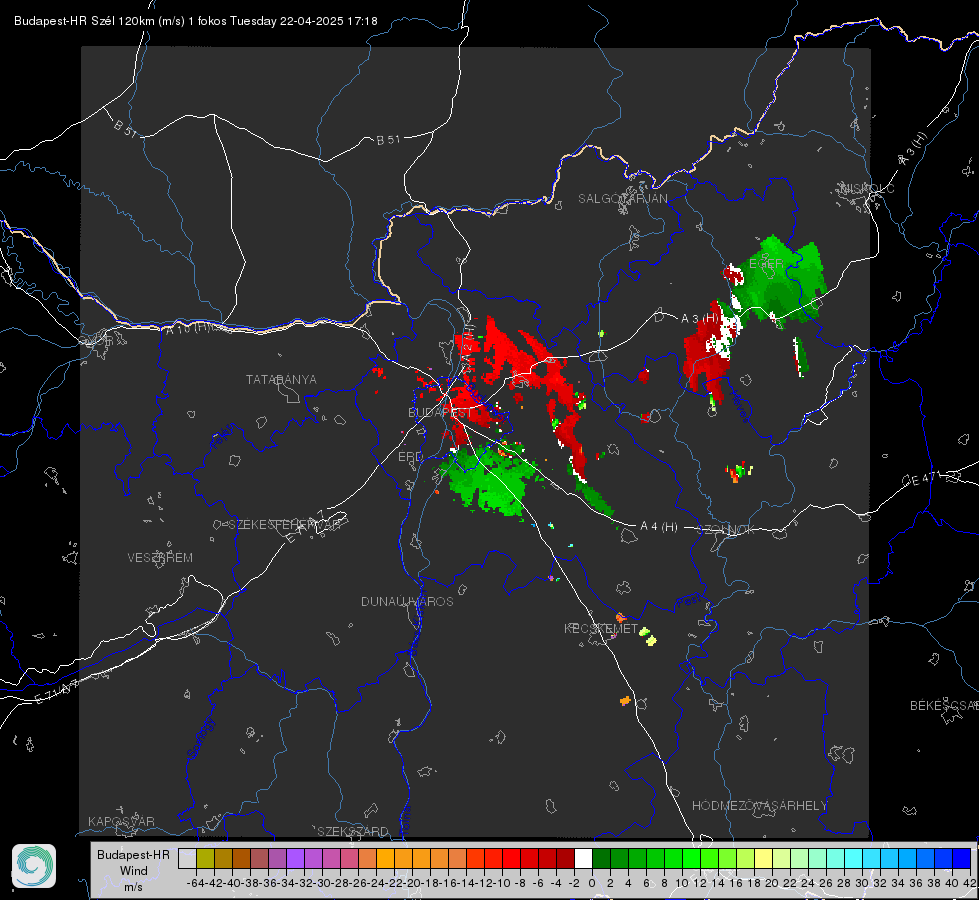Image resolution: width=979 pixels, height=900 pixels.
Task: Select the light gray first legend swatch
Action: (x=187, y=858)
